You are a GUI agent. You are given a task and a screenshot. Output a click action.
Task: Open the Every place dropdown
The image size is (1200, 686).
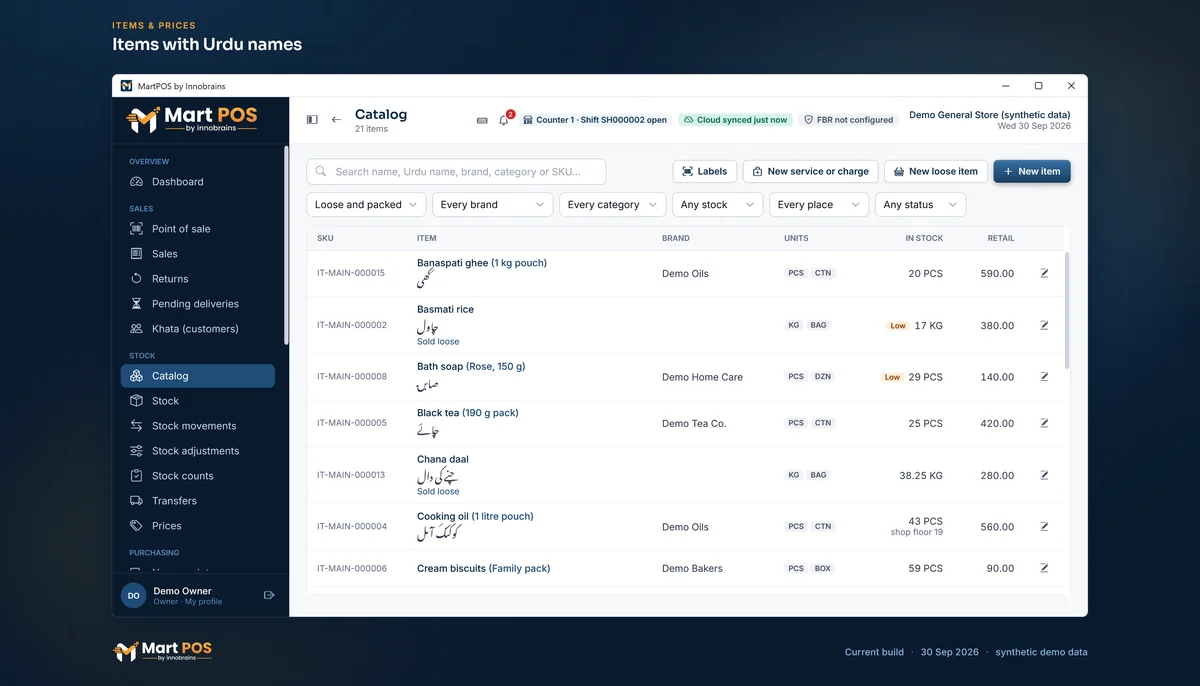pyautogui.click(x=819, y=204)
